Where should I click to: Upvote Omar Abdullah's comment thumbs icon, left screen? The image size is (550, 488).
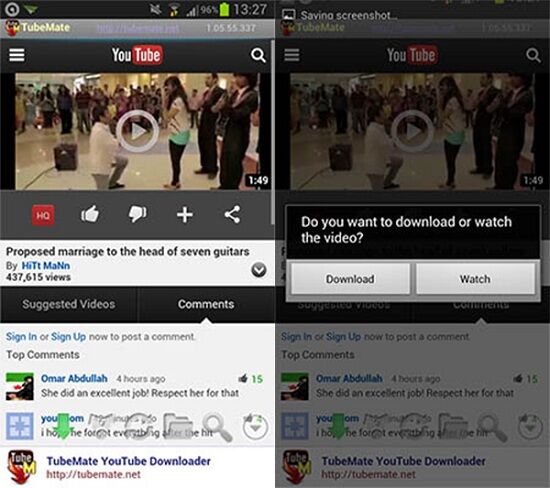click(x=243, y=379)
